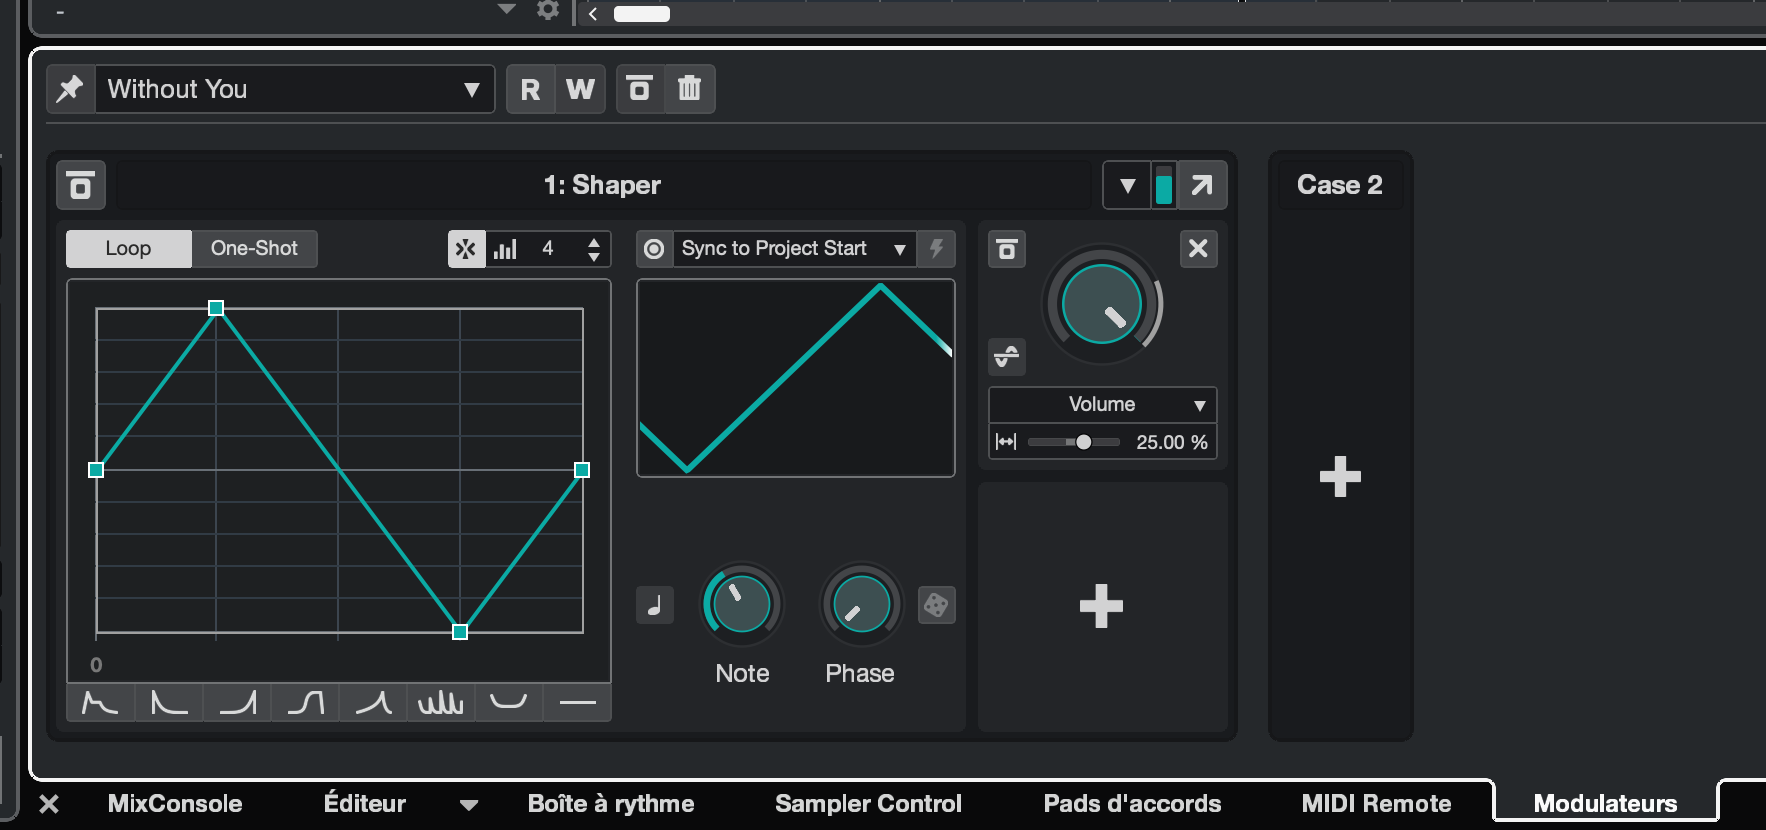Viewport: 1766px width, 830px height.
Task: Toggle snap to grid in Shaper editor
Action: click(466, 249)
